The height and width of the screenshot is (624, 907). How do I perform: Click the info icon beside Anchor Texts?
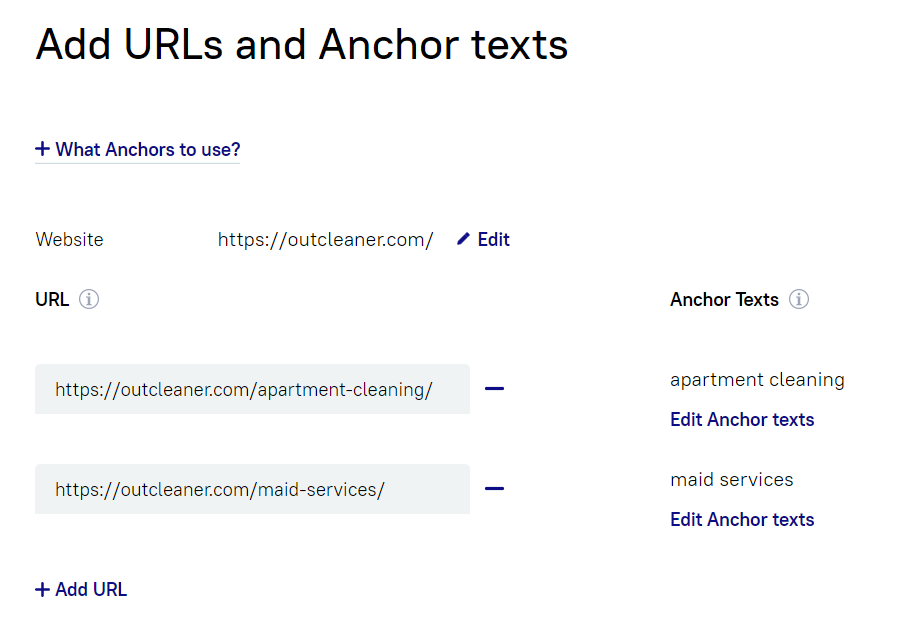pos(799,300)
